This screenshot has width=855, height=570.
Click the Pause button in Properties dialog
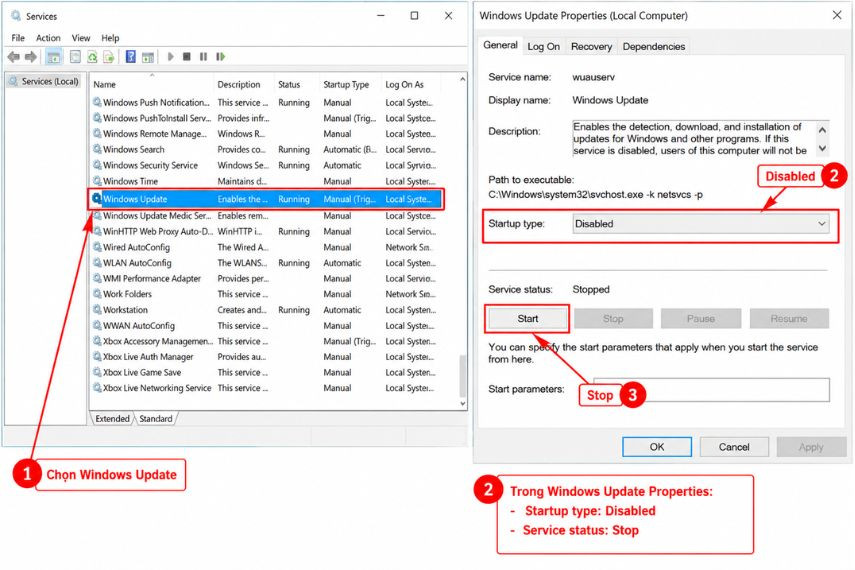[701, 319]
